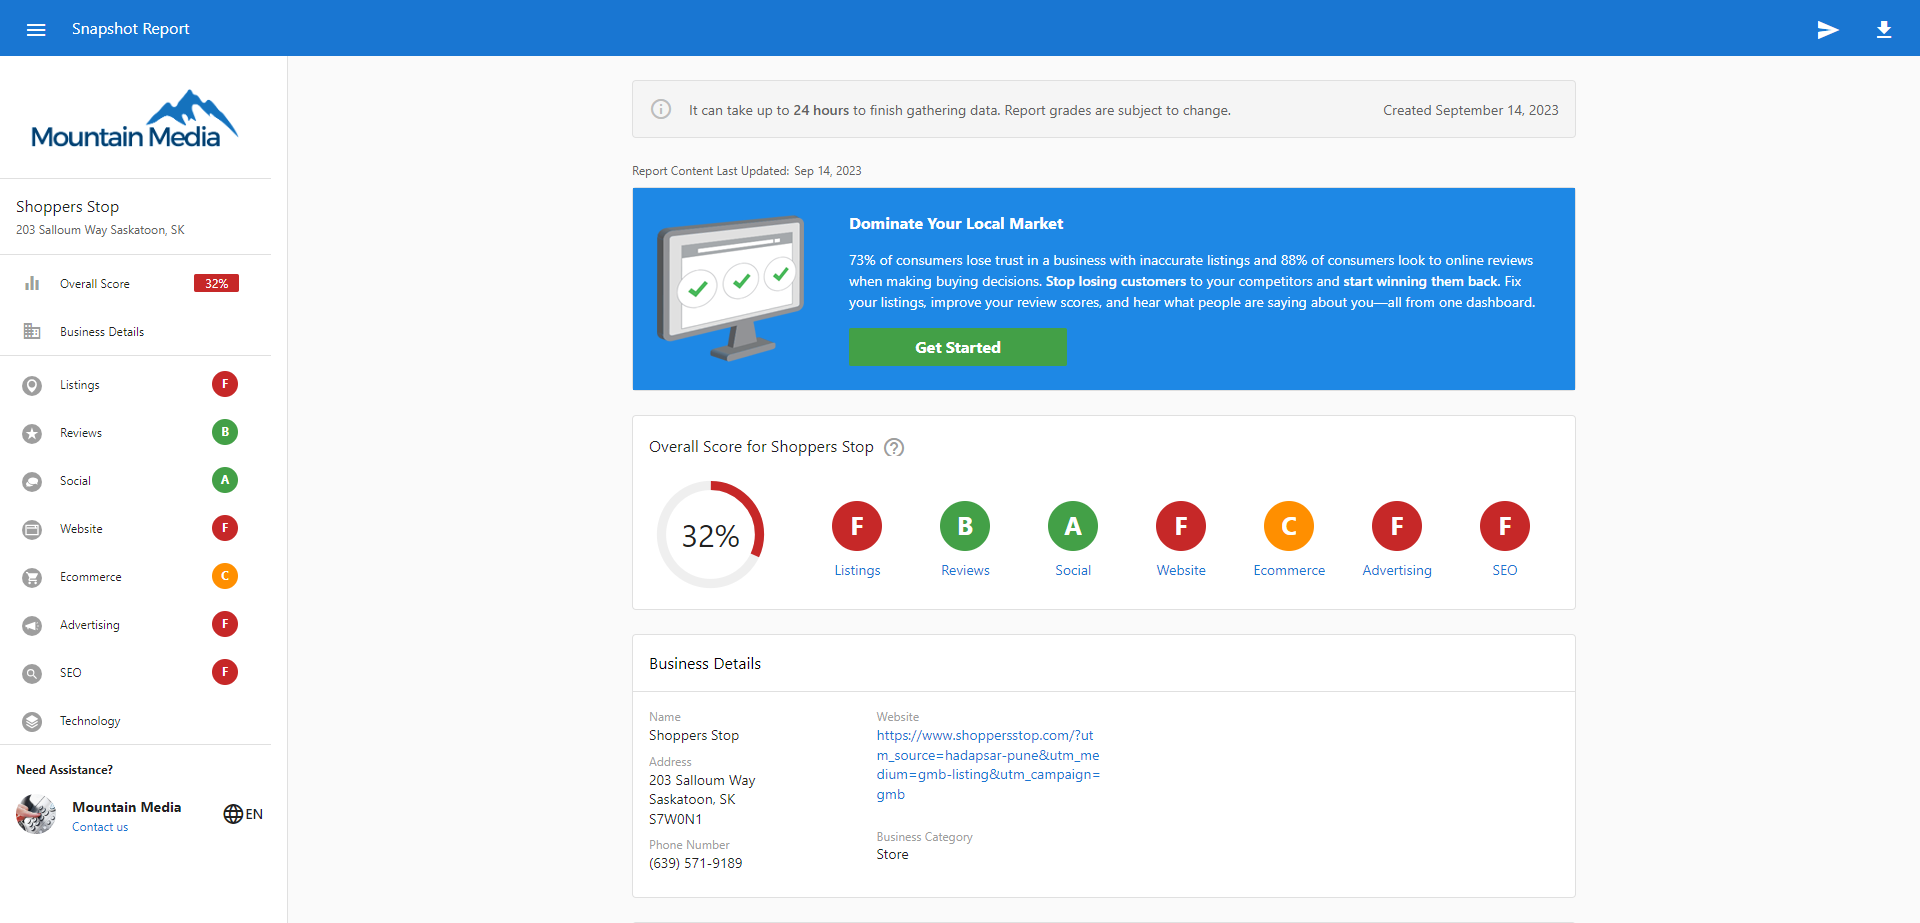Click the Listings link under score card
Viewport: 1920px width, 923px height.
pyautogui.click(x=857, y=570)
